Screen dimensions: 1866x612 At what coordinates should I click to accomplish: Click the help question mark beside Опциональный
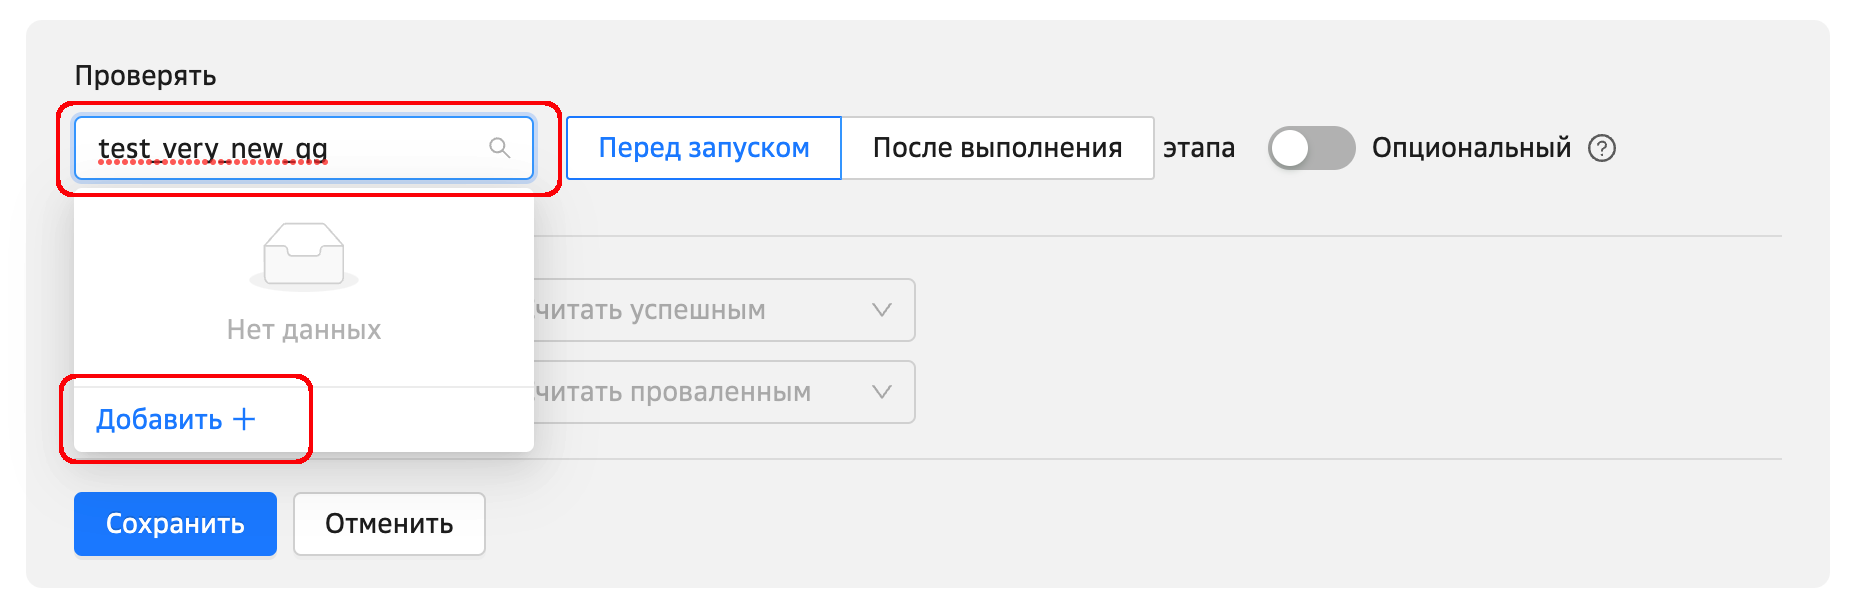[x=1602, y=148]
